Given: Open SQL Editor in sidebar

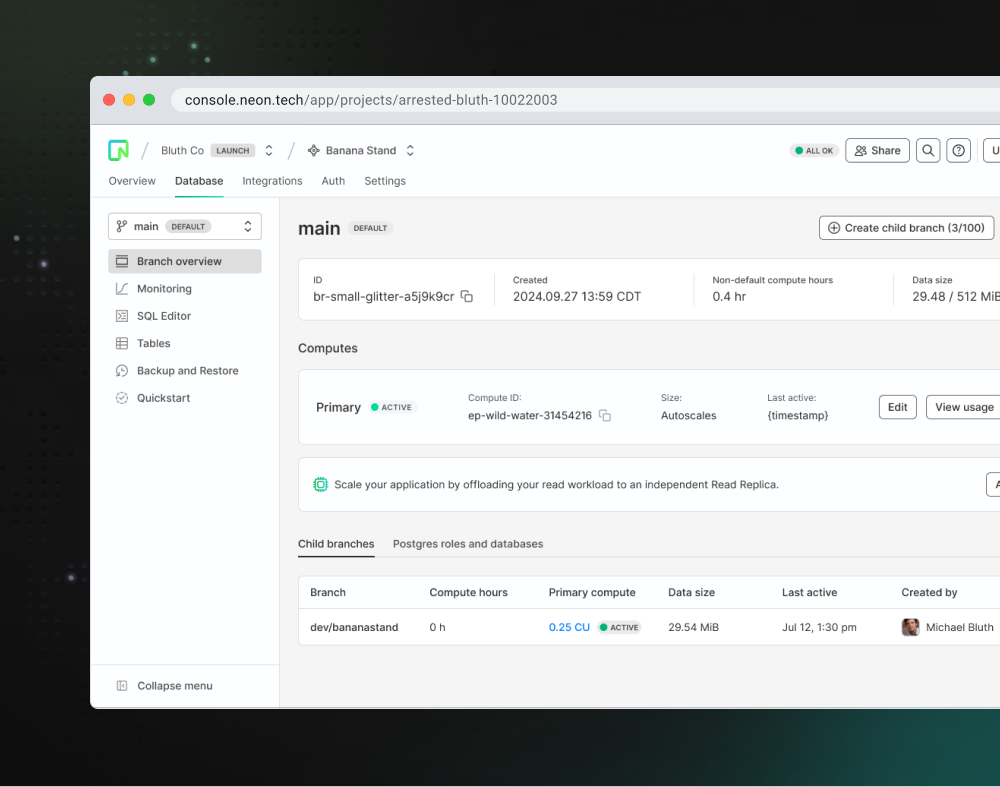Looking at the screenshot, I should click(163, 316).
